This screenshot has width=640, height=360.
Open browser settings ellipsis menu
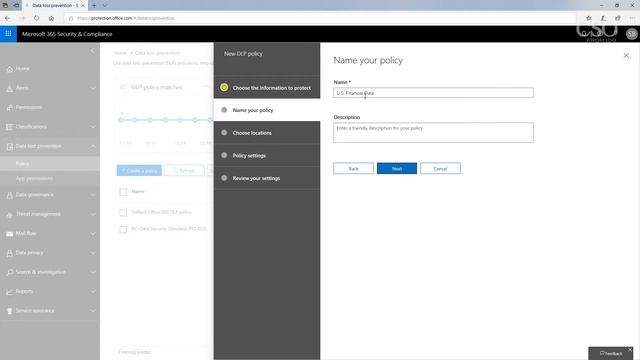tap(632, 18)
